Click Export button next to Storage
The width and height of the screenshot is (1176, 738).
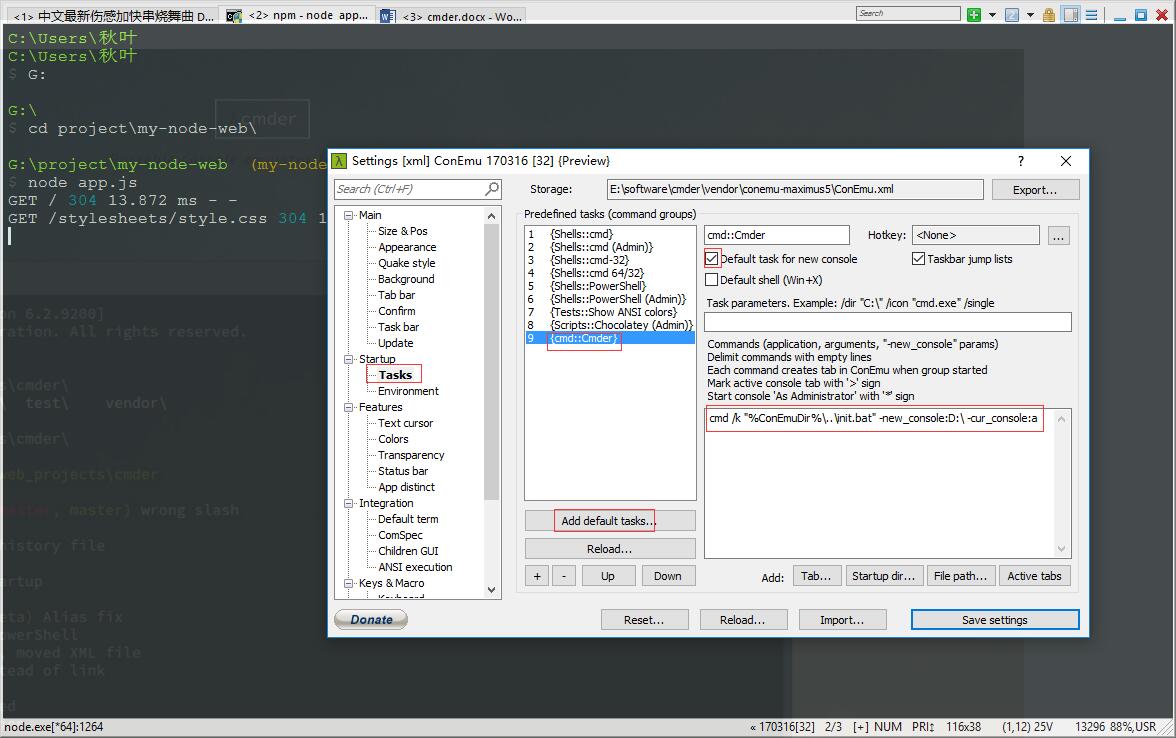pos(1035,190)
